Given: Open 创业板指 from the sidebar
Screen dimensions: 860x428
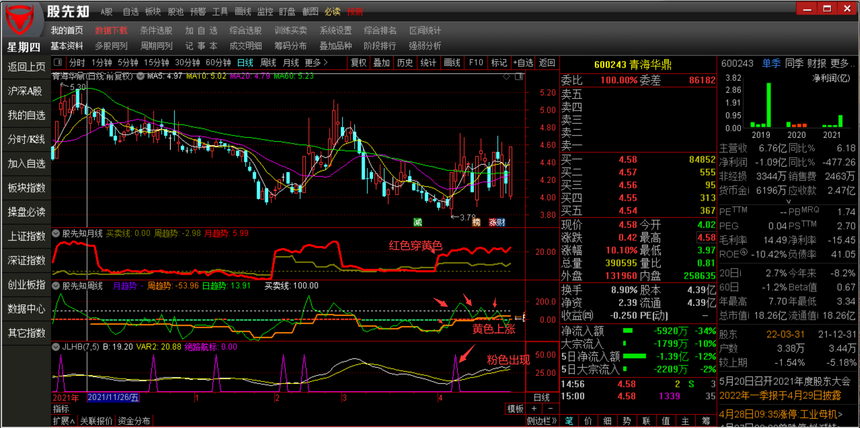Looking at the screenshot, I should coord(26,284).
